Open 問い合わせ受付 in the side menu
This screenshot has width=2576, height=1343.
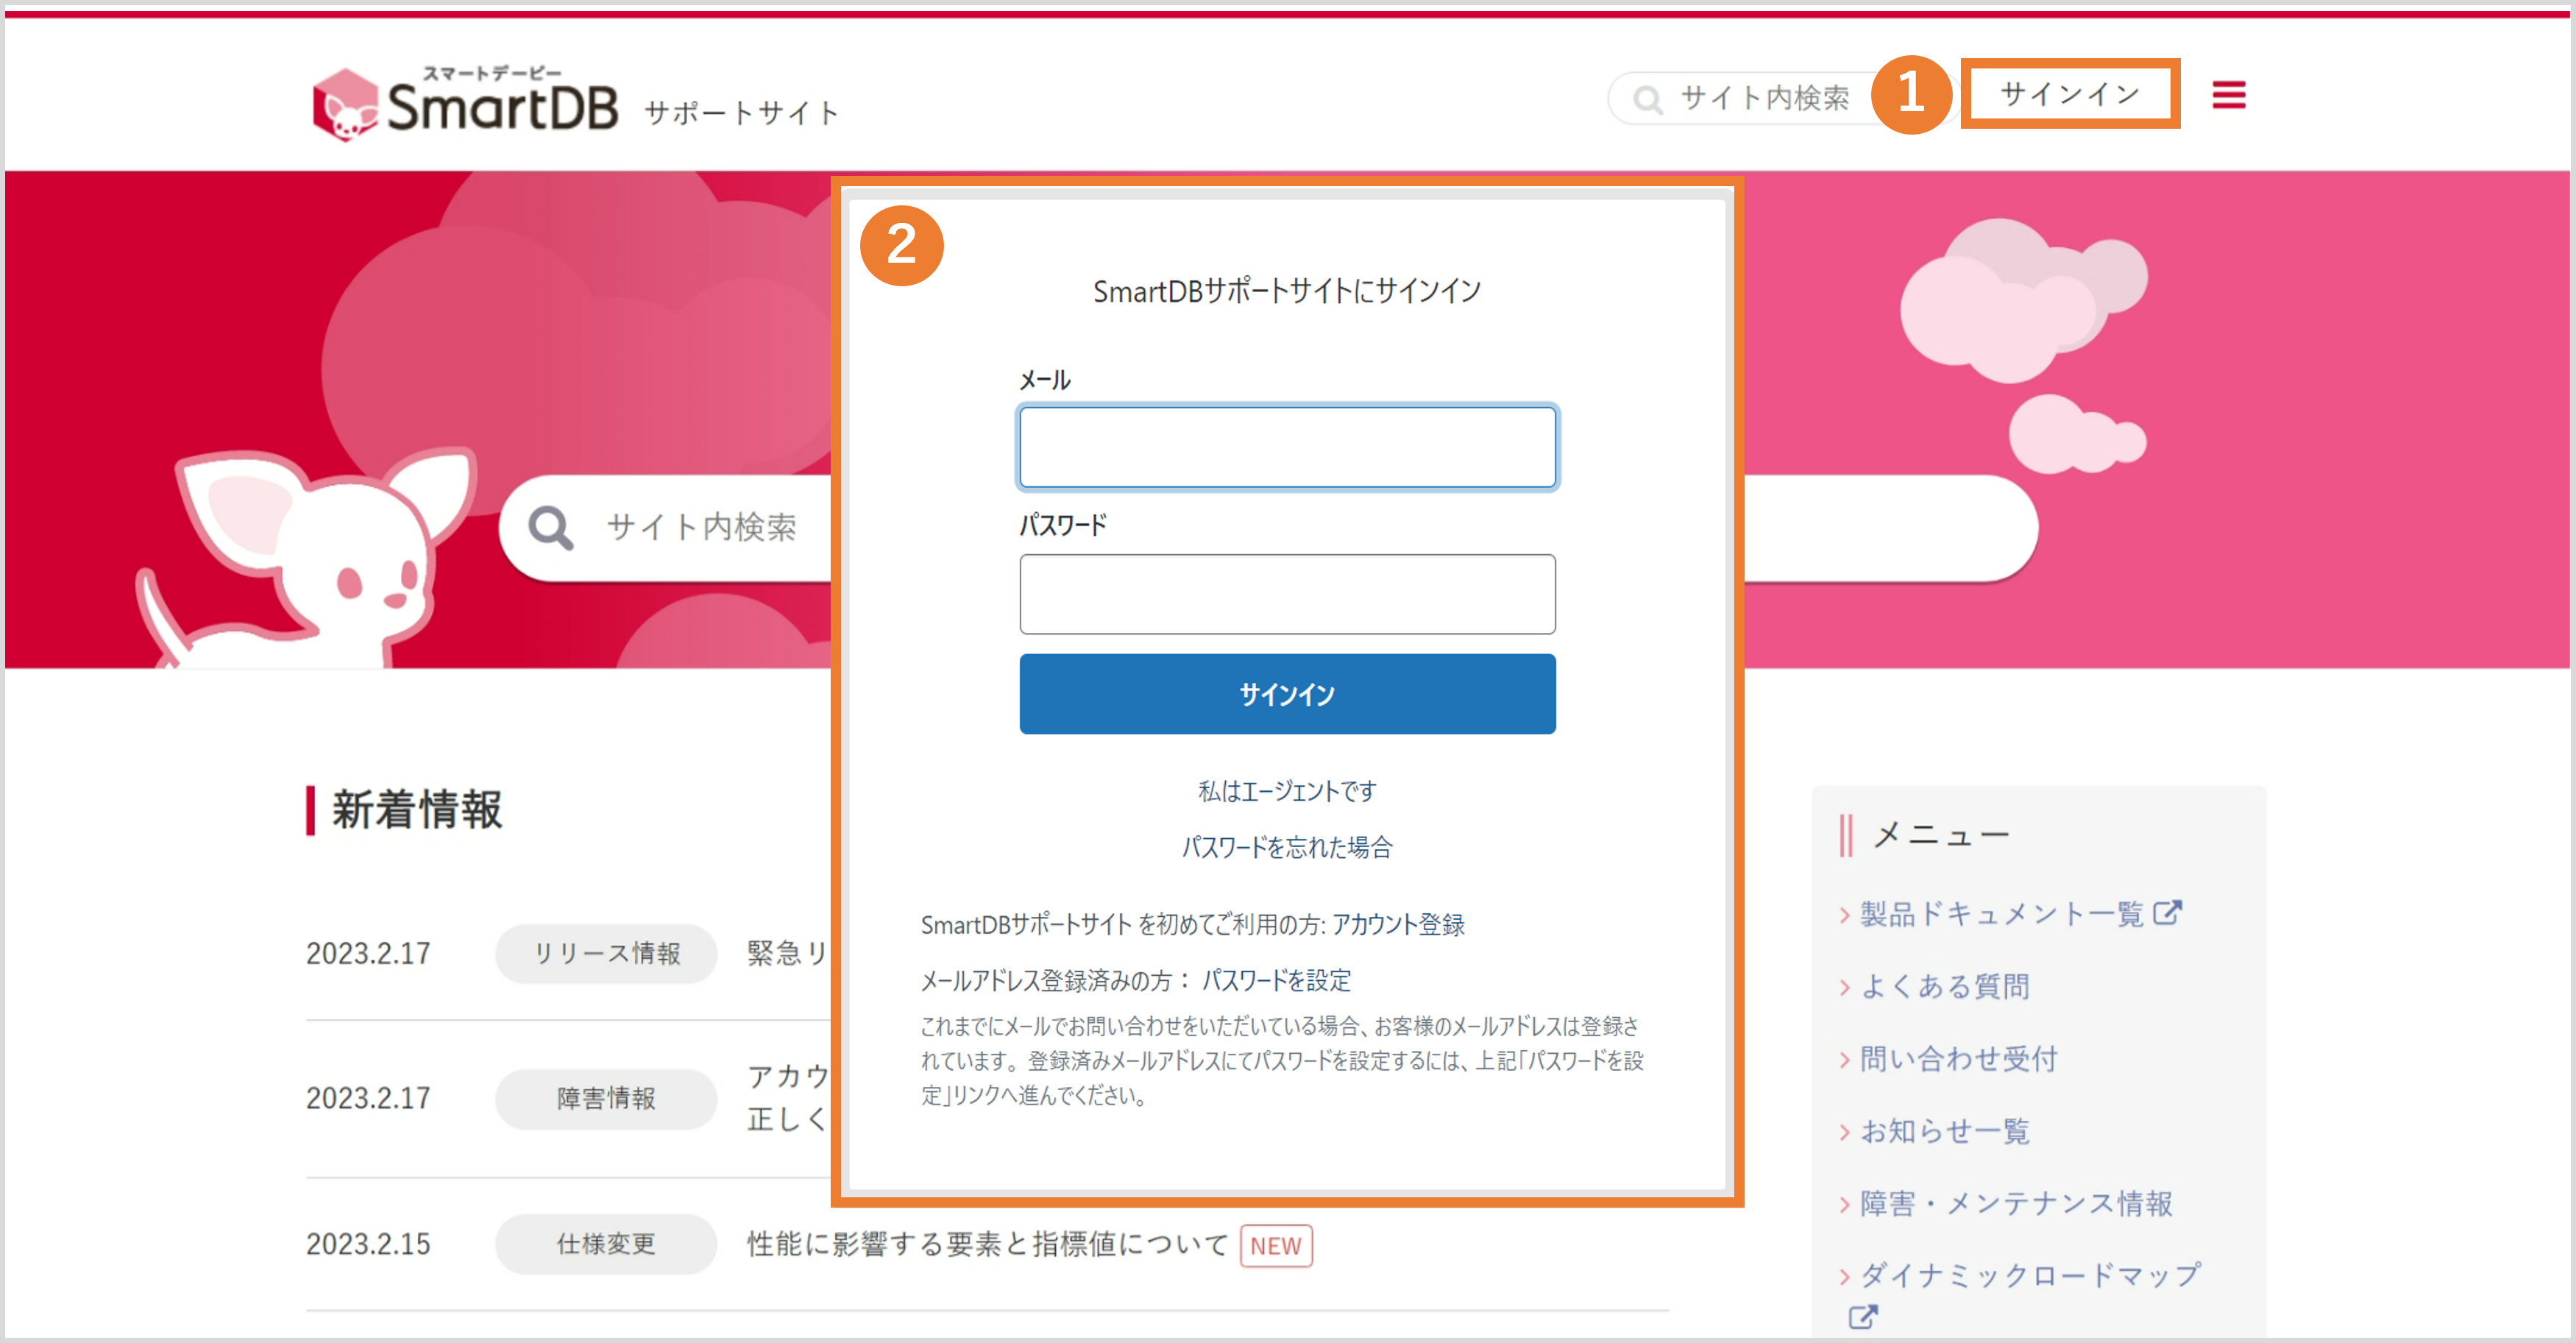coord(1958,1058)
